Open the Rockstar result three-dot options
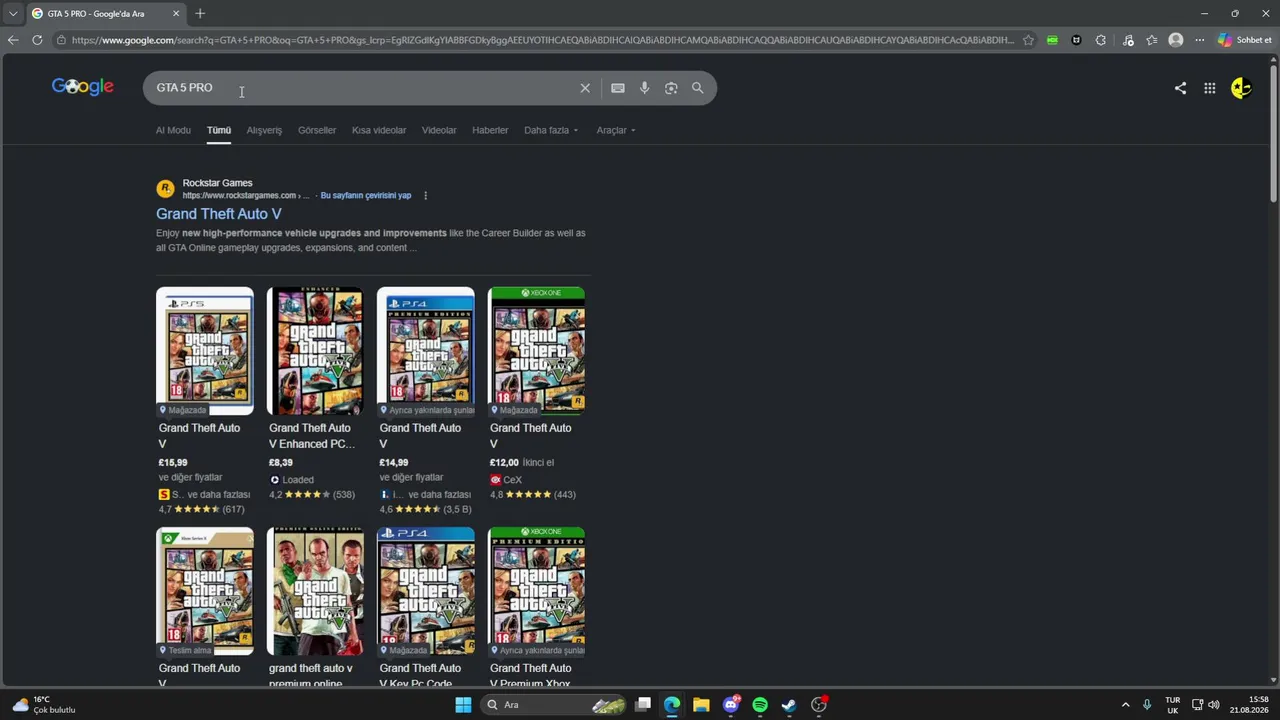The image size is (1280, 720). pos(425,196)
